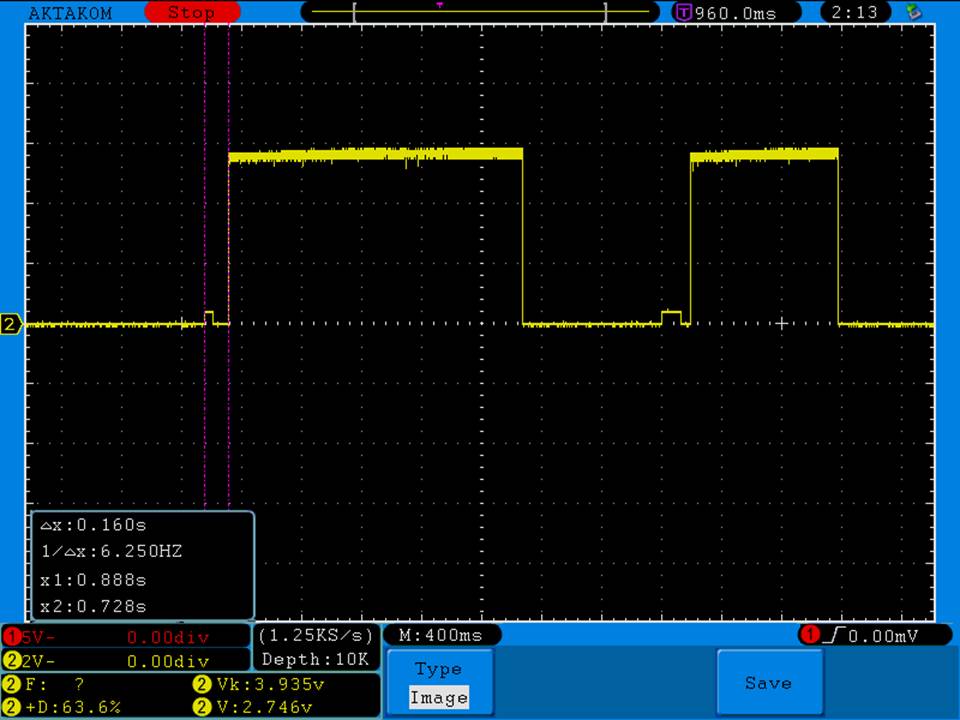The image size is (960, 720).
Task: Click the Type Image menu button
Action: pyautogui.click(x=440, y=683)
